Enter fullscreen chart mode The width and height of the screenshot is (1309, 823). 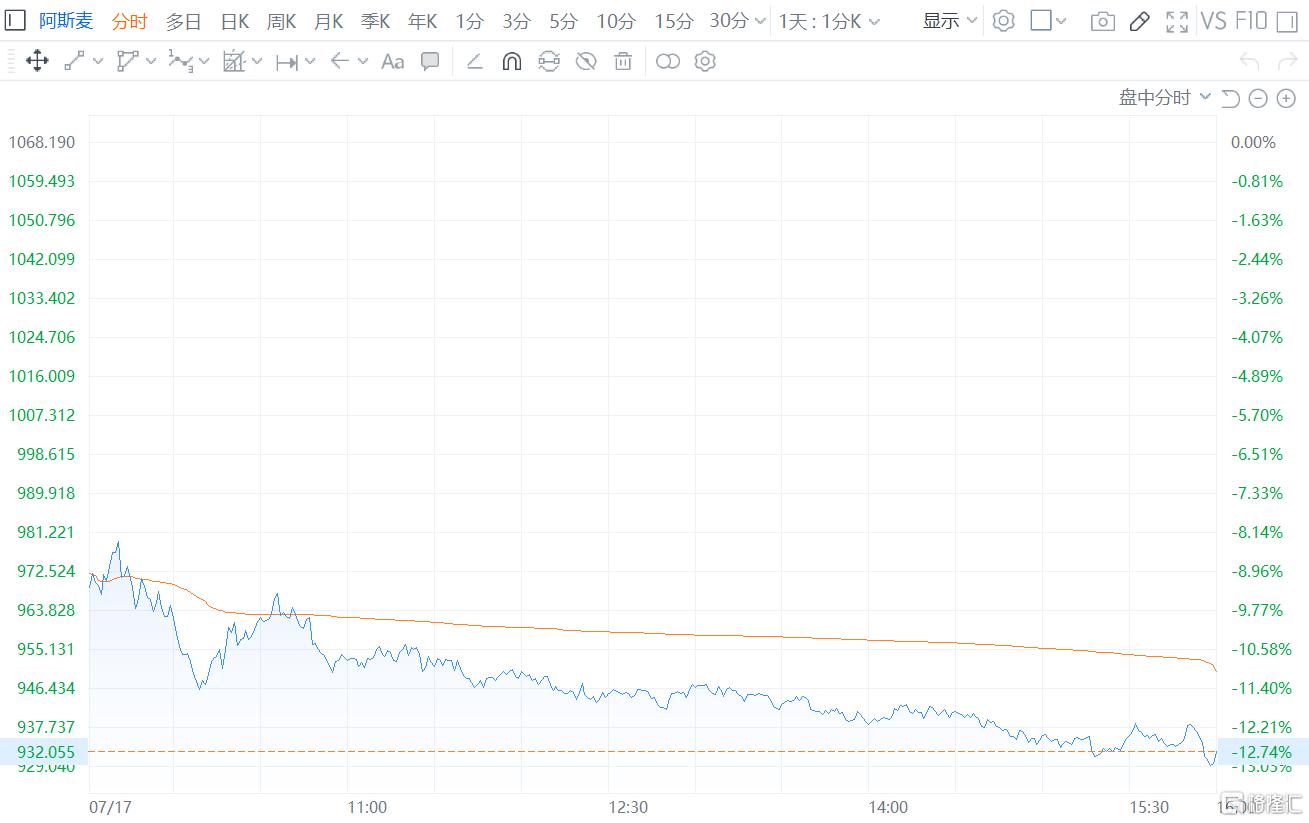[1177, 21]
